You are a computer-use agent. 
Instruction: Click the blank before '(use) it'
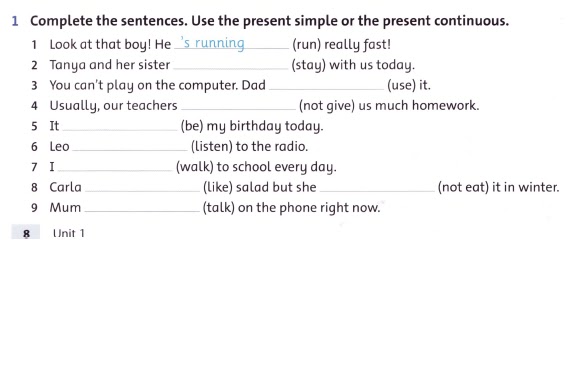click(326, 85)
